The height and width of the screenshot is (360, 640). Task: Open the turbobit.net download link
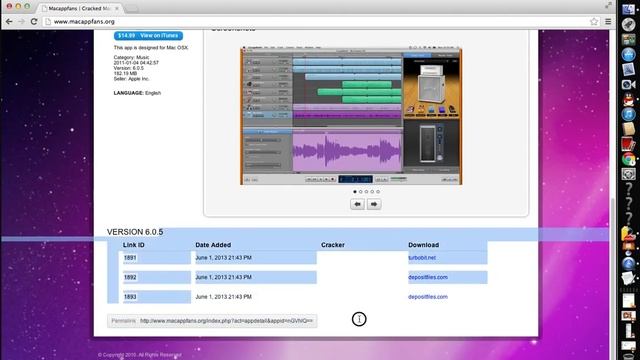point(422,258)
